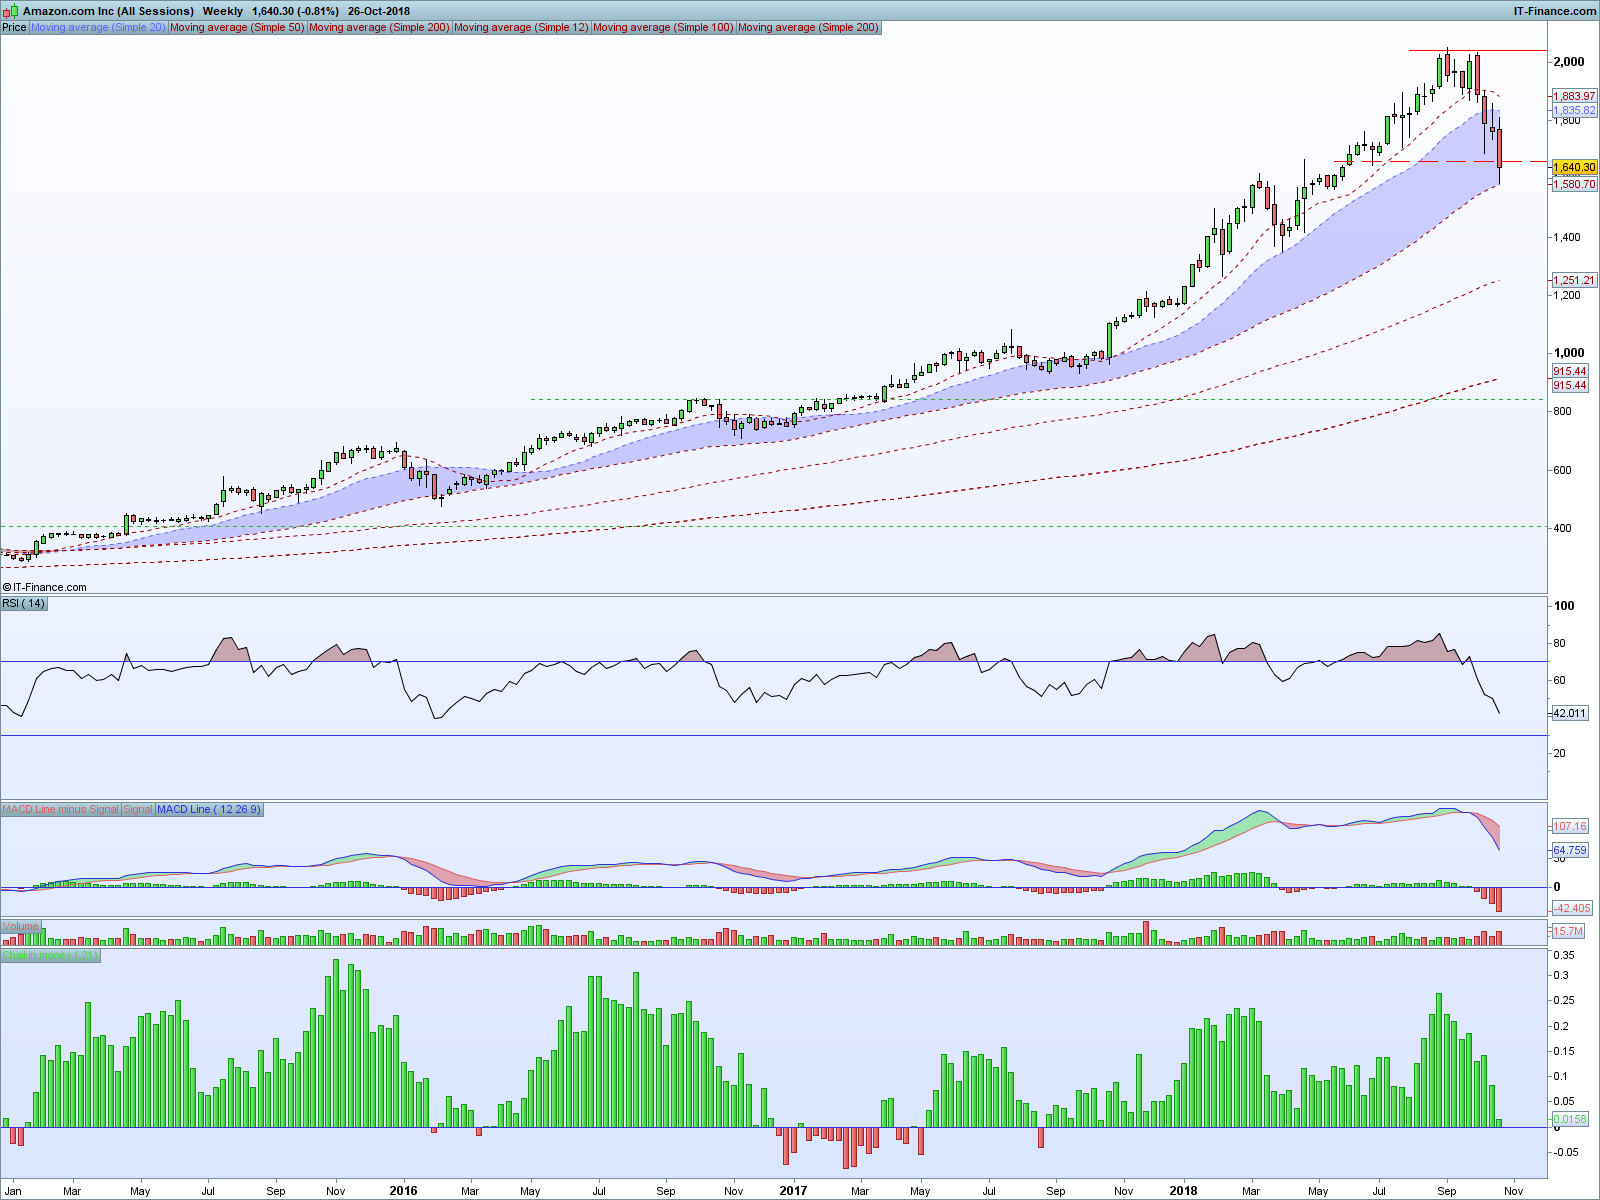This screenshot has height=1200, width=1600.
Task: Open Moving average (Simple 12) legend label
Action: [x=521, y=27]
